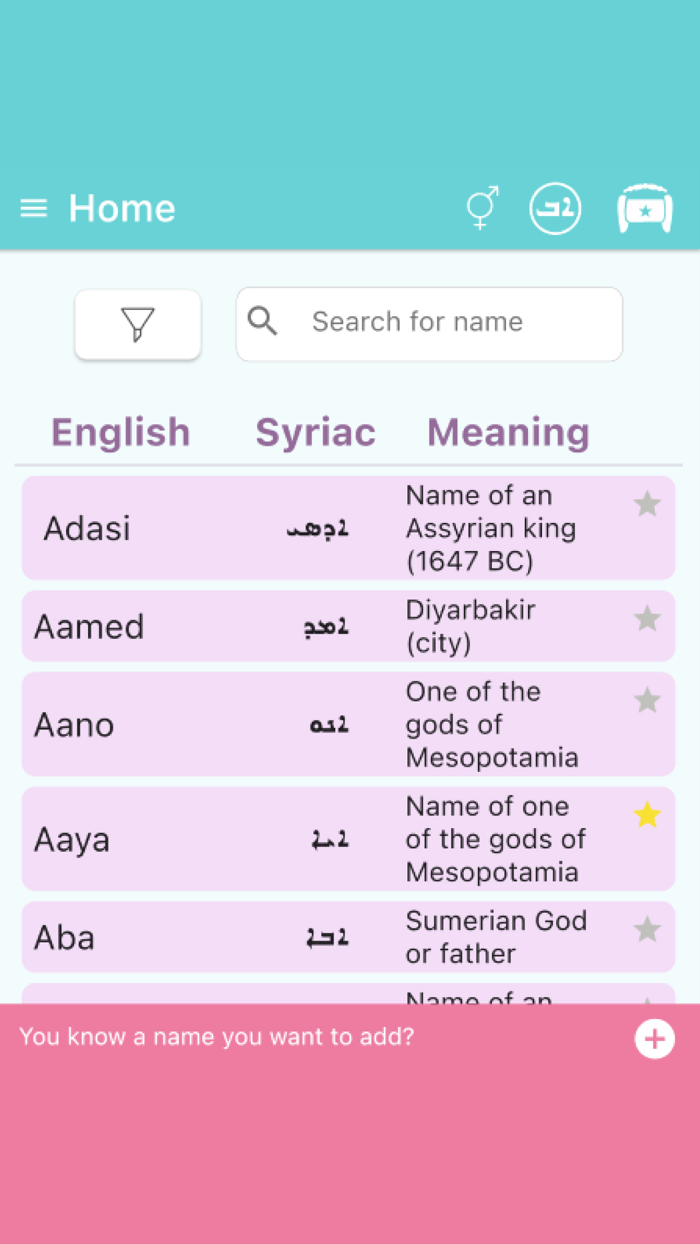
Task: Tap the circled Syriac letters icon
Action: 555,209
